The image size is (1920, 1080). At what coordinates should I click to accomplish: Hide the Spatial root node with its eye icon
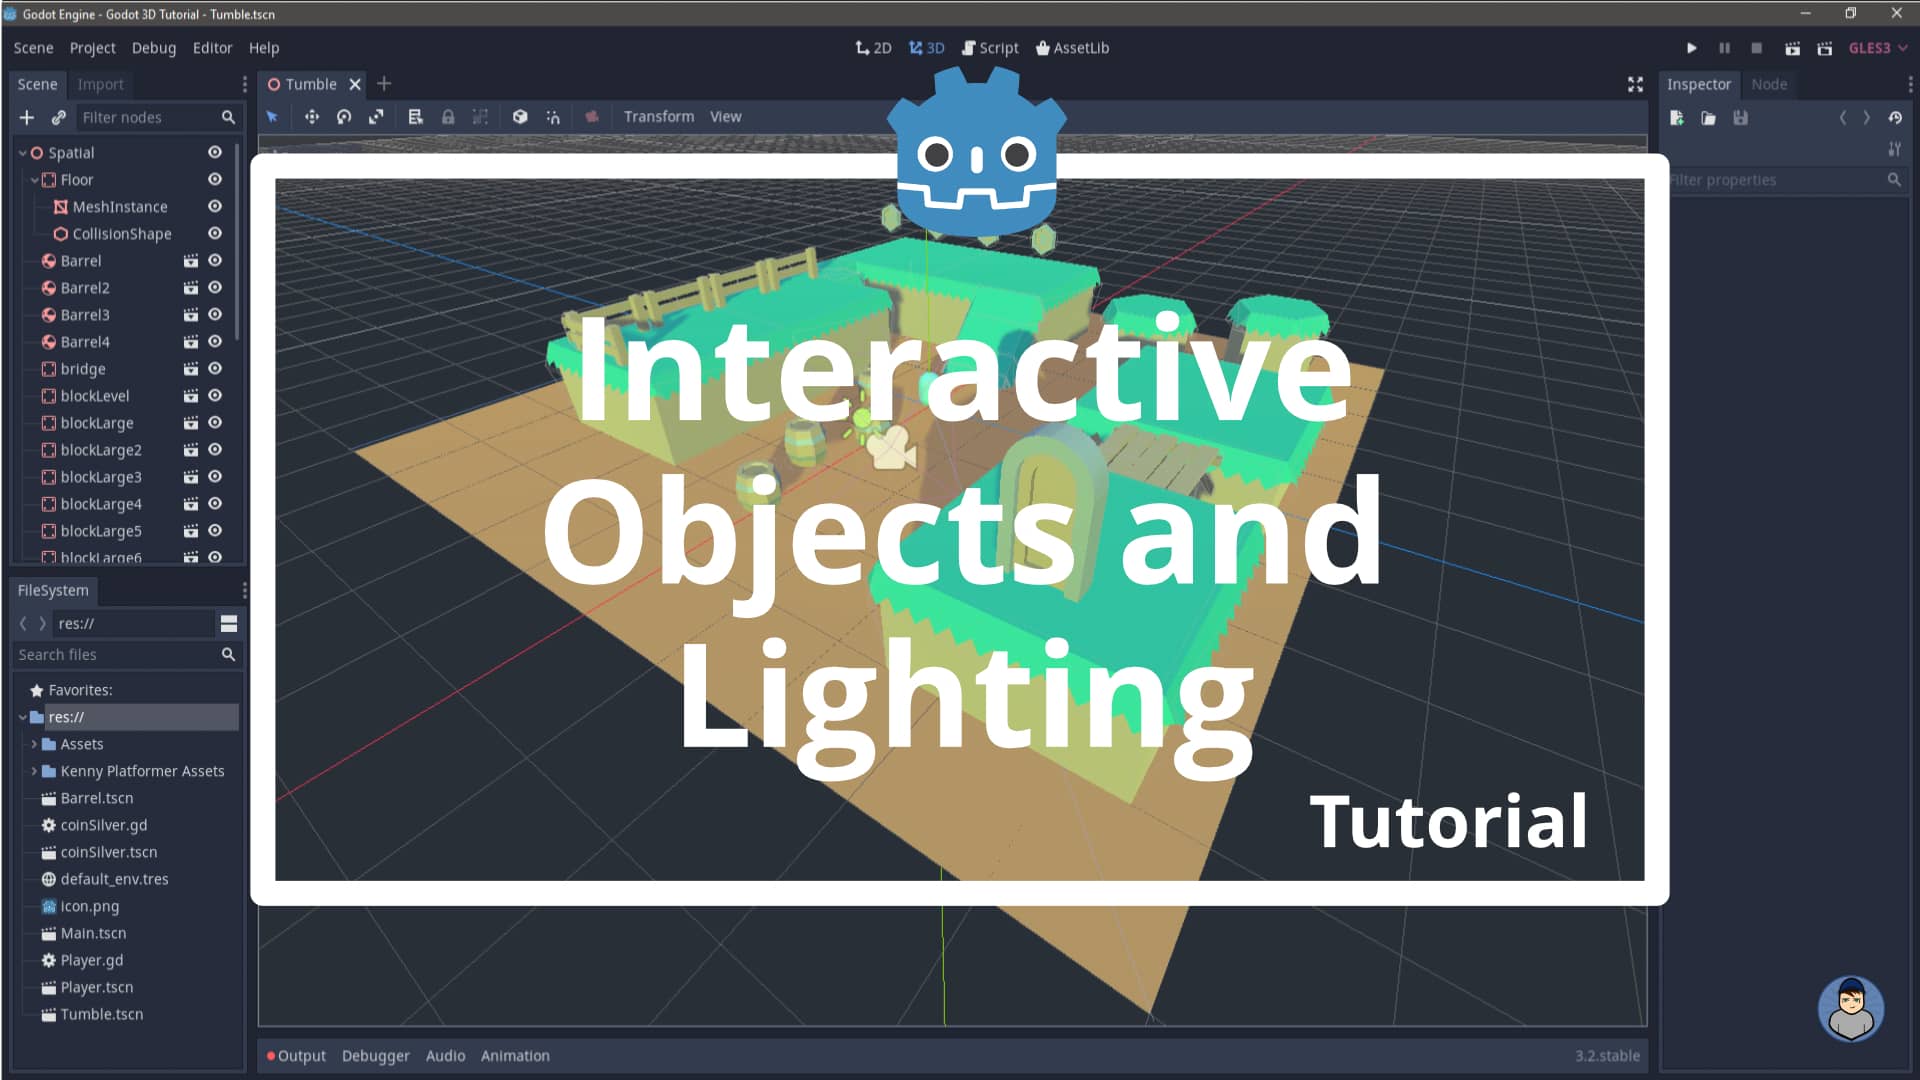pos(214,152)
